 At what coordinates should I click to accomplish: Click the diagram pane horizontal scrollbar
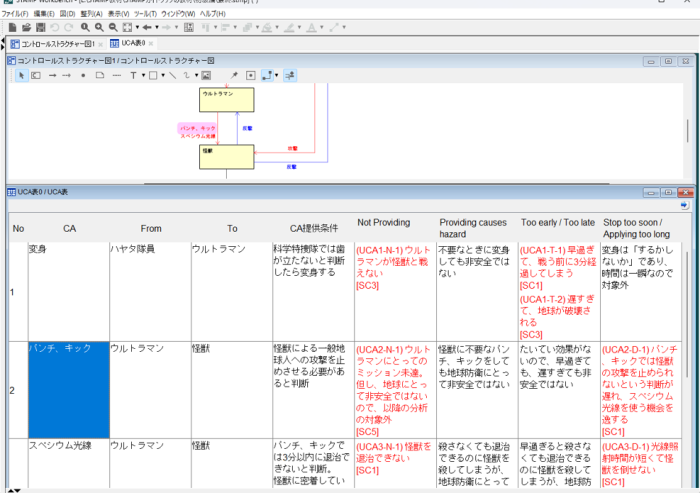(376, 183)
